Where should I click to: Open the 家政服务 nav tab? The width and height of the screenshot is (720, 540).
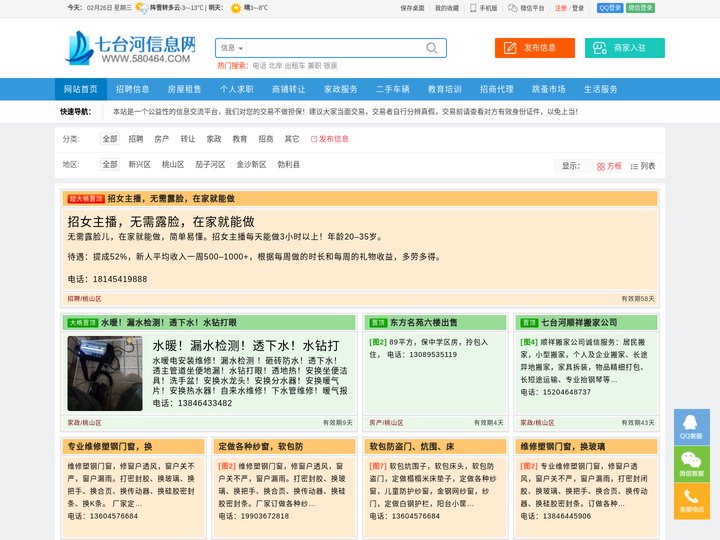pos(340,89)
